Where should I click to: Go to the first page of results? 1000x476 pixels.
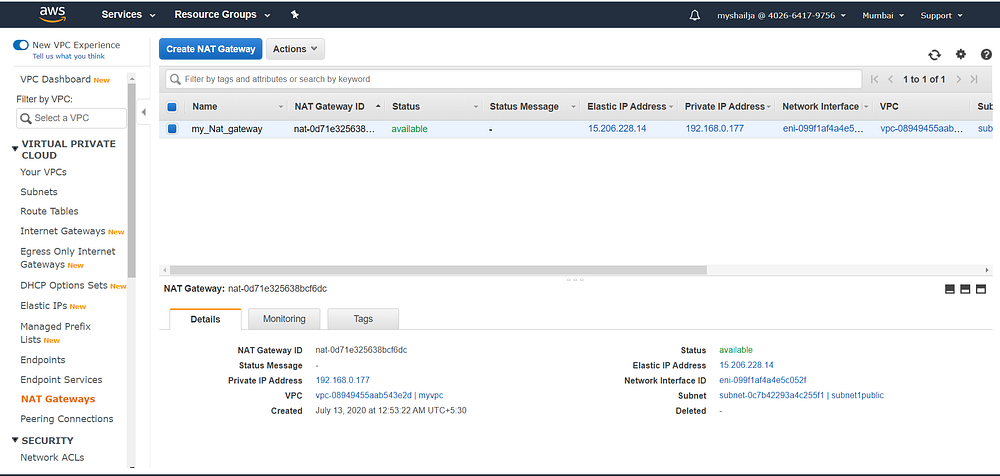click(874, 79)
